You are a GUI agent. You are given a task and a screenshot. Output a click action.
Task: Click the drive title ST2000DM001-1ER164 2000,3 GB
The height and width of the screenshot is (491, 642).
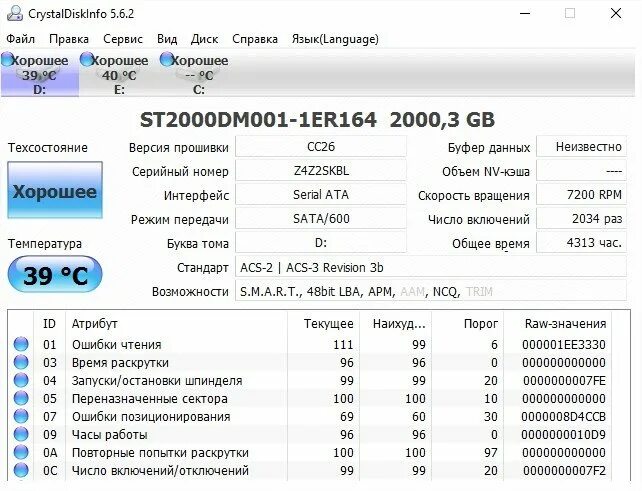tap(317, 120)
